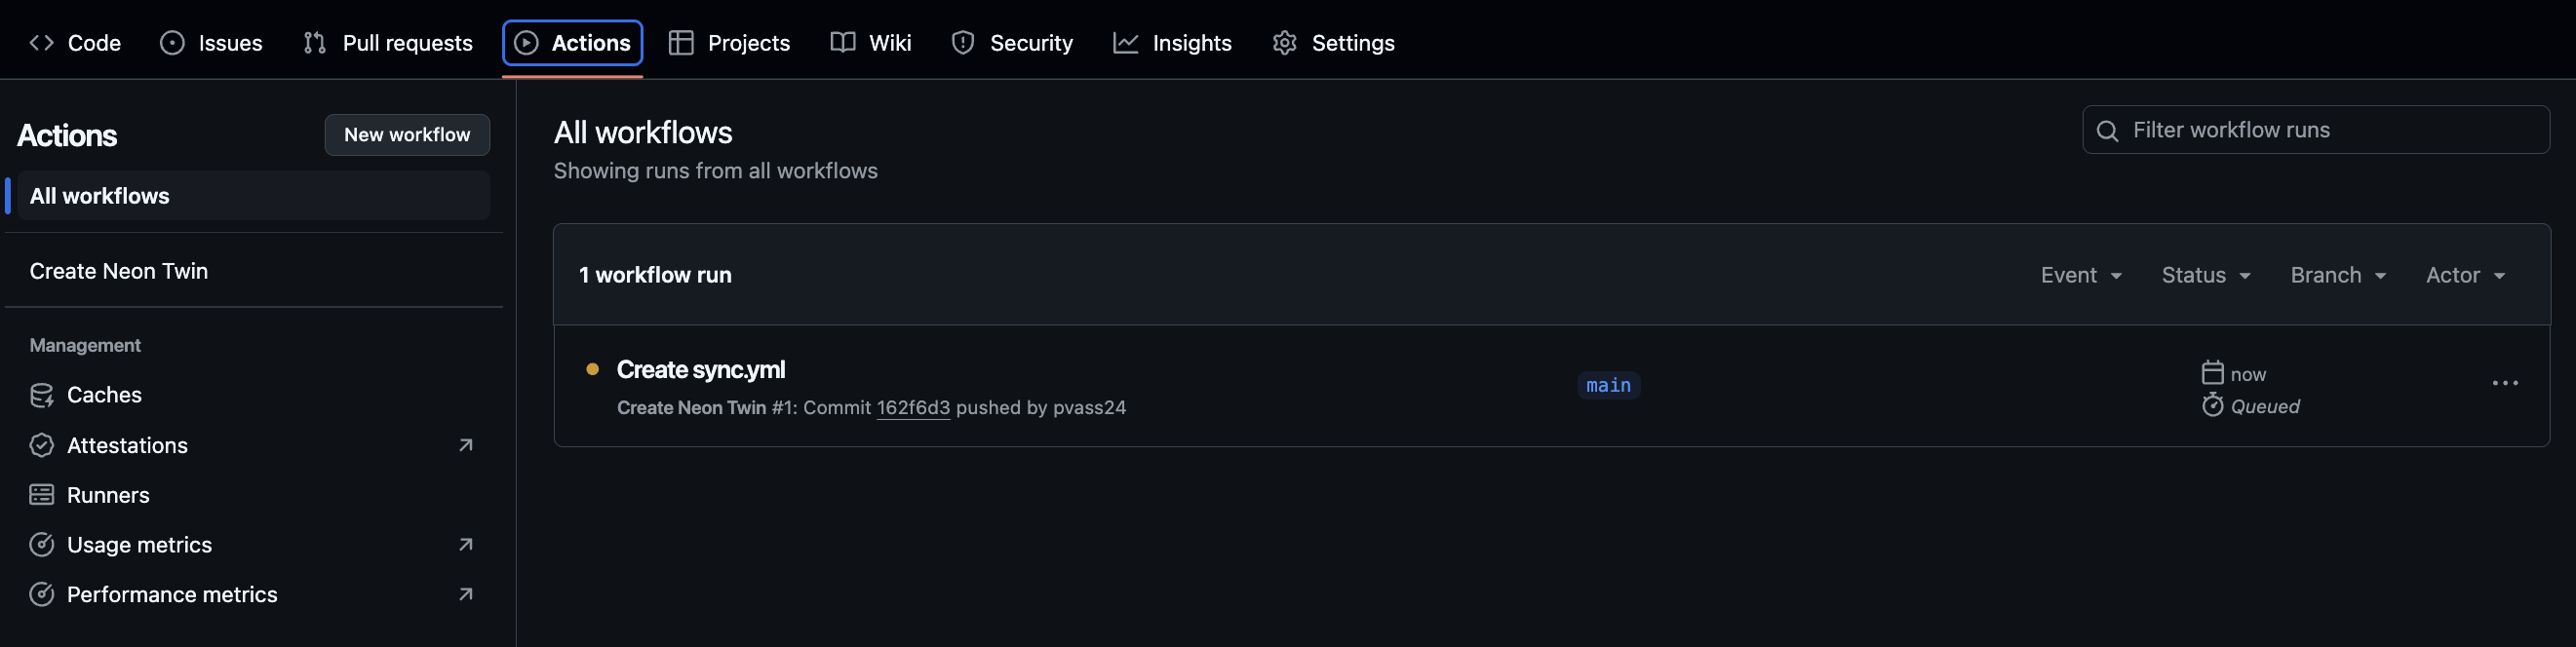The width and height of the screenshot is (2576, 647).
Task: Open the Create sync.yml workflow run
Action: point(700,370)
